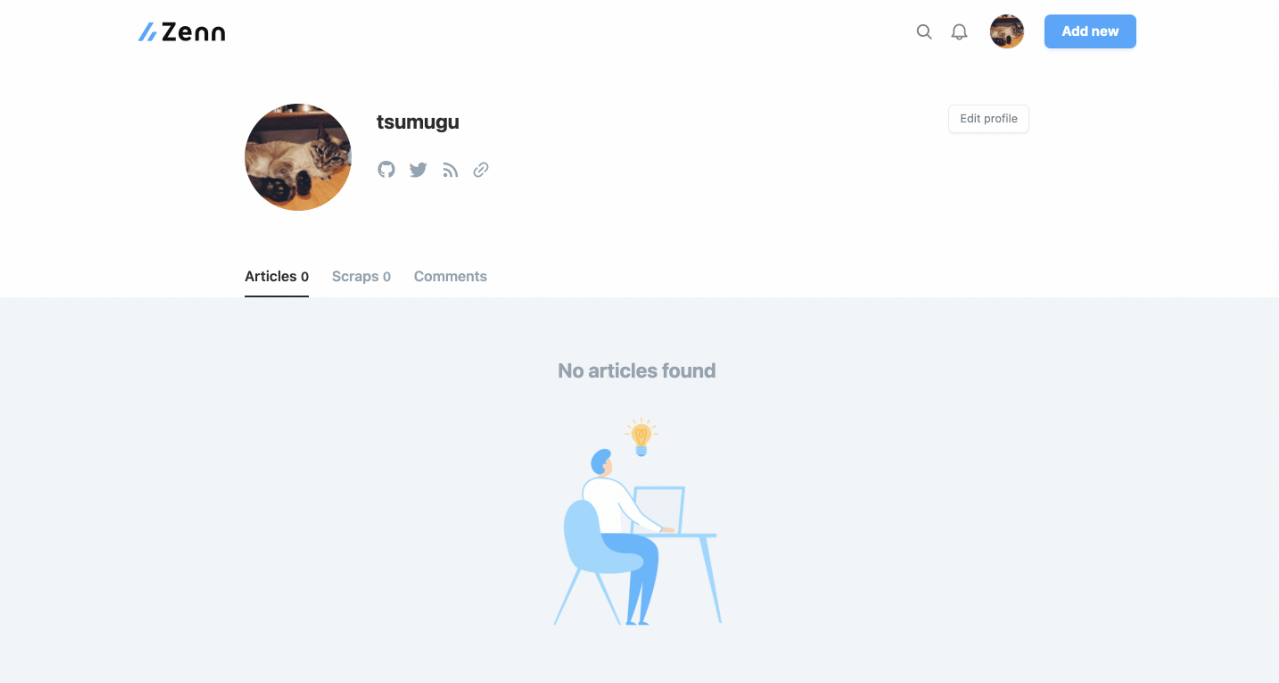Switch to the Comments tab
1279x683 pixels.
coord(450,277)
